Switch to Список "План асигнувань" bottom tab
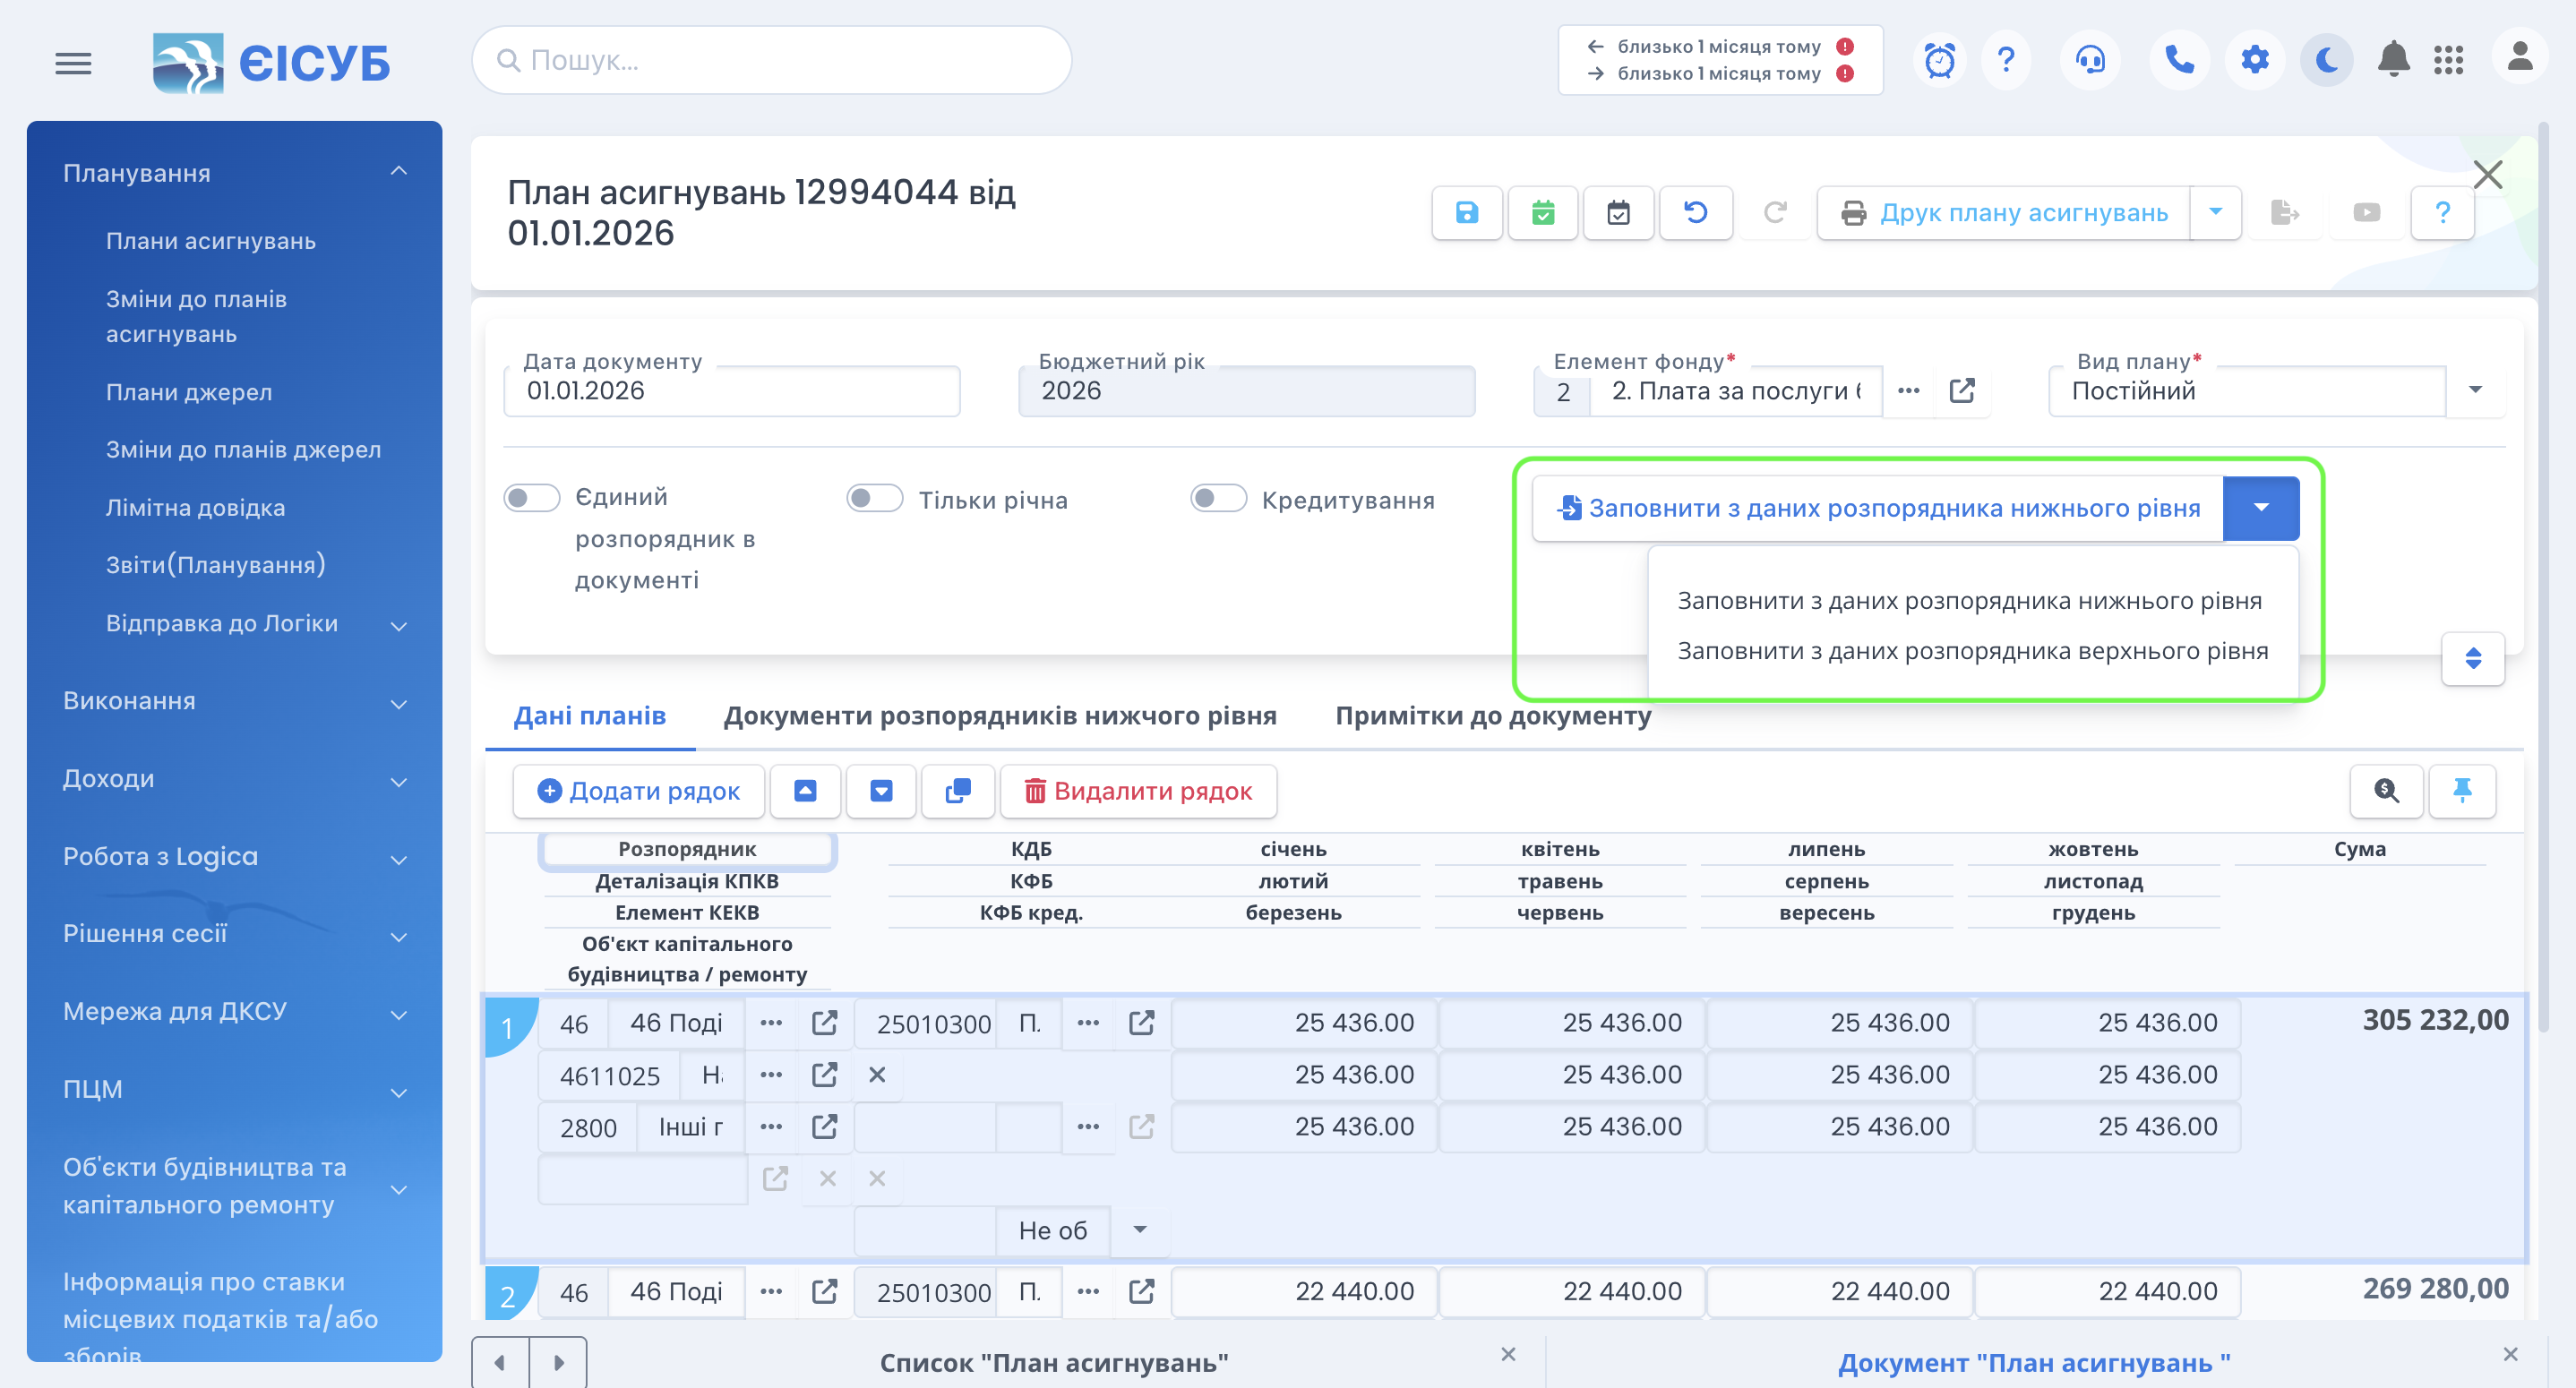 (1054, 1363)
